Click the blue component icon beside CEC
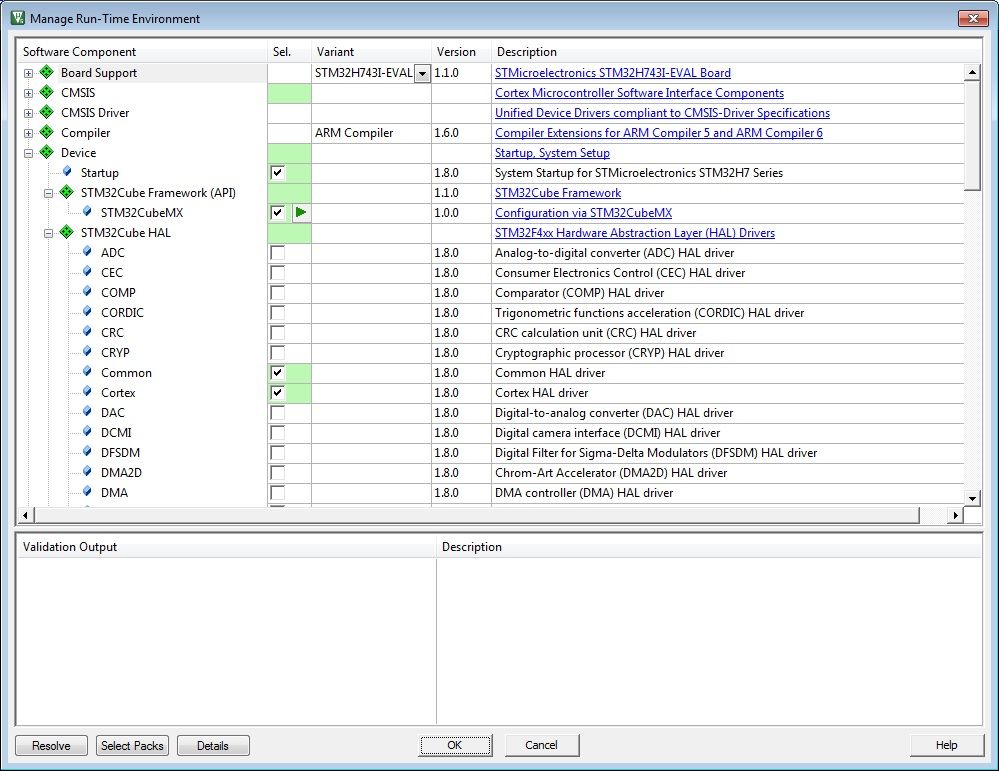The height and width of the screenshot is (771, 999). [87, 271]
